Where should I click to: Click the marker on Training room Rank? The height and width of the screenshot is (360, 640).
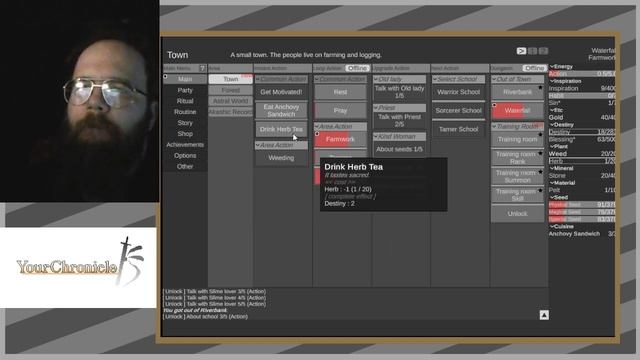540,153
